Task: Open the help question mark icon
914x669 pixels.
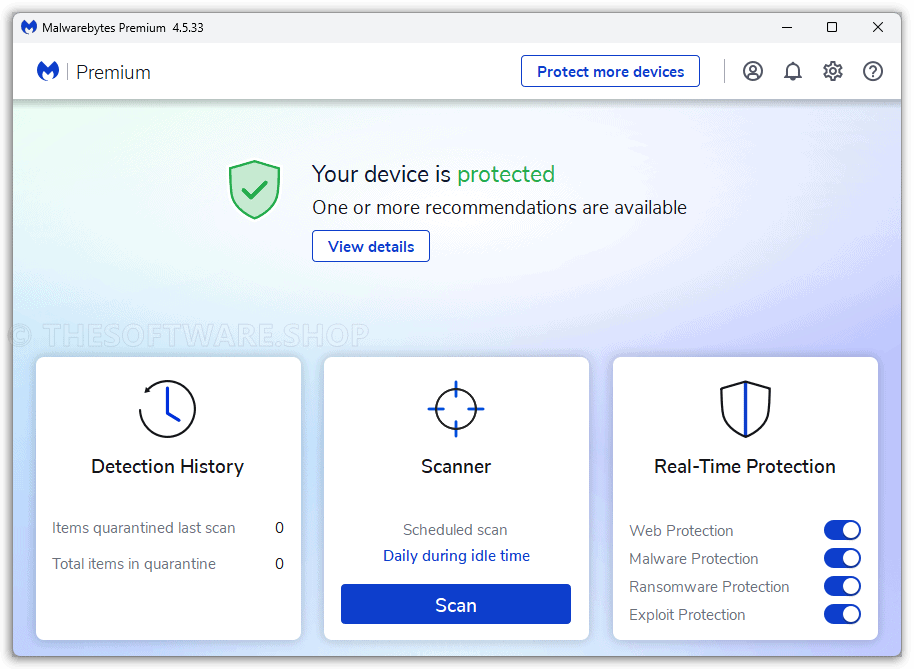Action: click(873, 71)
